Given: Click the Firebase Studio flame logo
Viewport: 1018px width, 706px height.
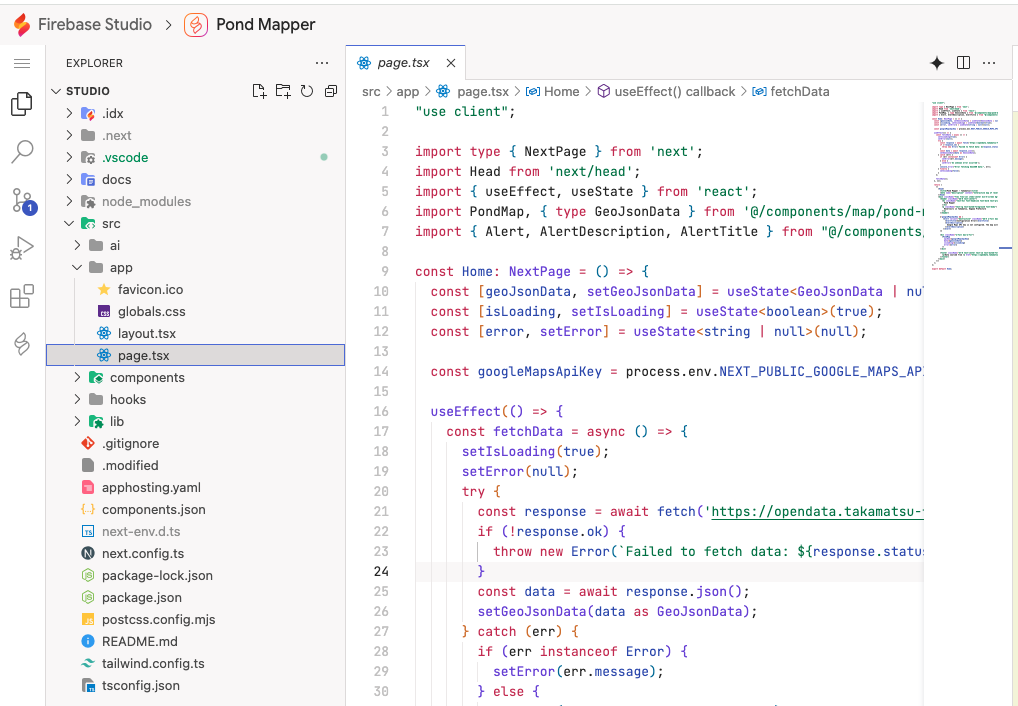Looking at the screenshot, I should coord(21,25).
